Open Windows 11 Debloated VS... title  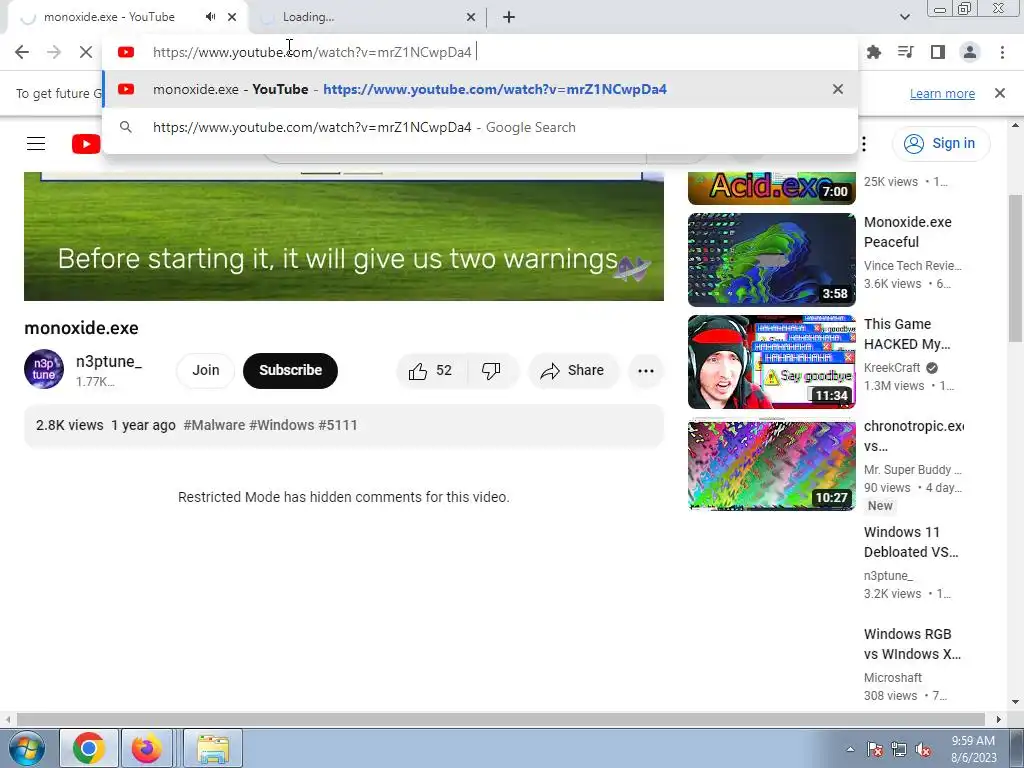[x=911, y=541]
